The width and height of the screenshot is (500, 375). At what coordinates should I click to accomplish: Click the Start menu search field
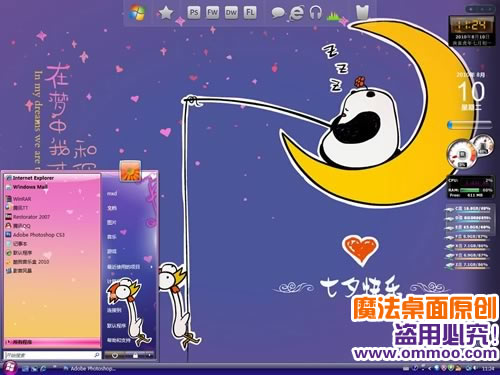(x=52, y=355)
